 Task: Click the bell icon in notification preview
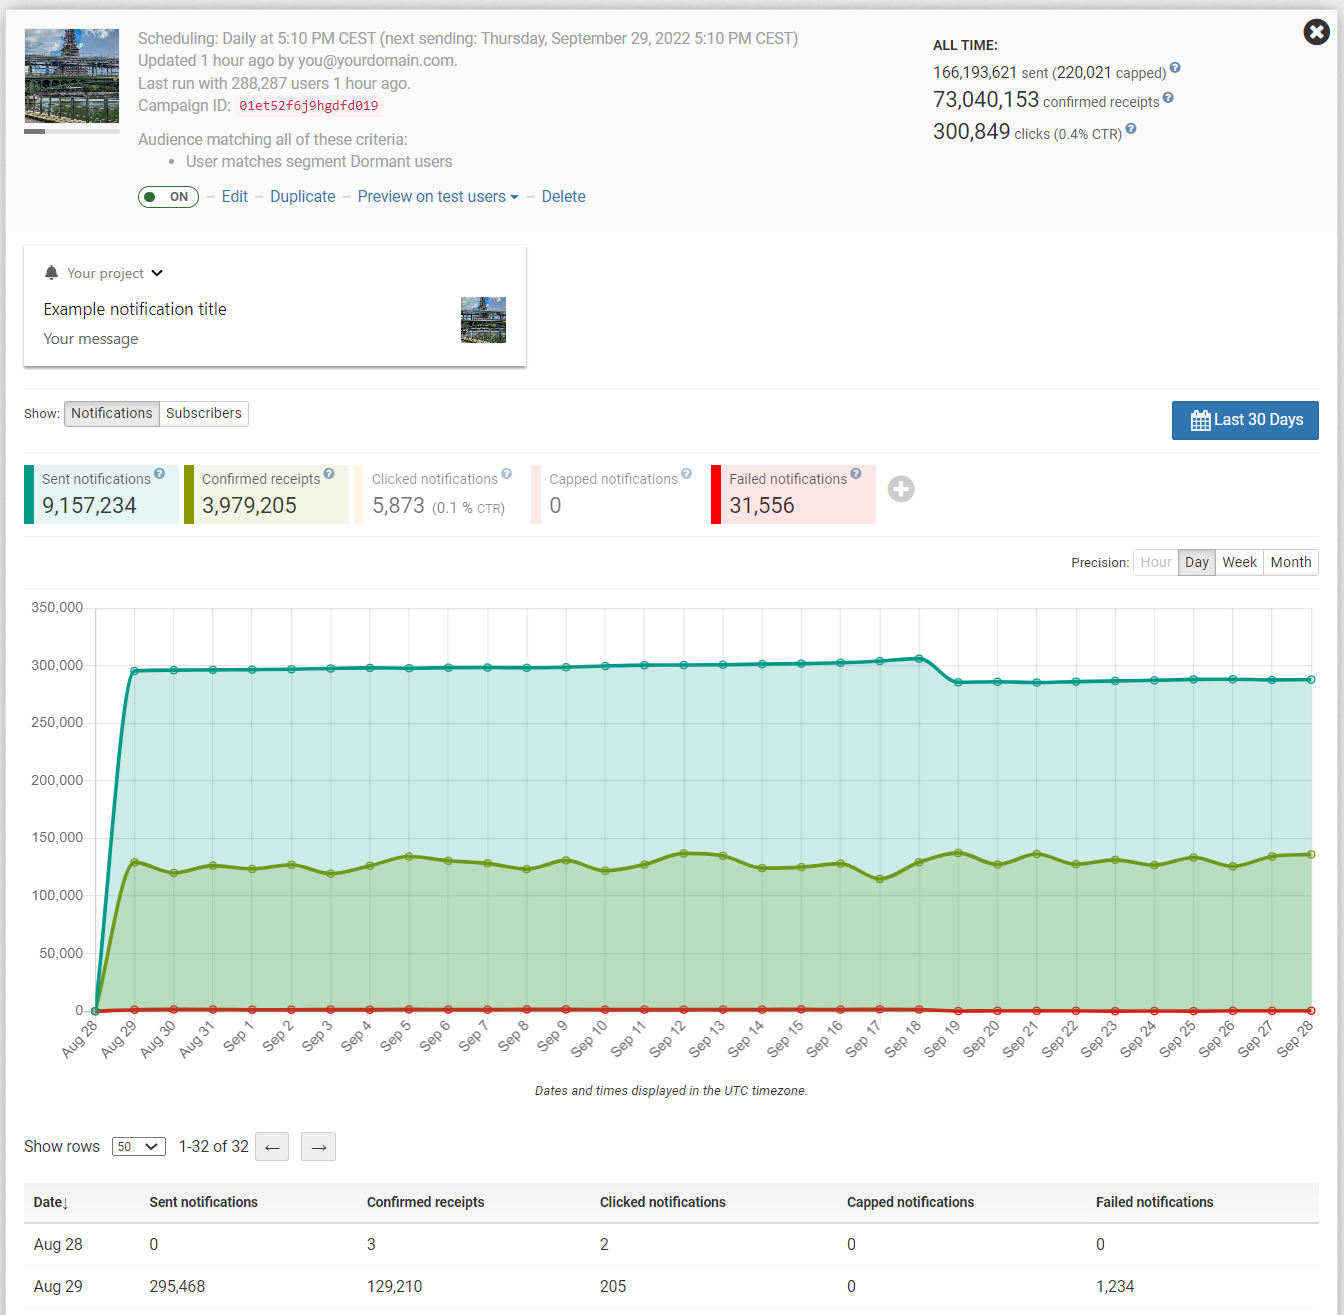point(52,273)
